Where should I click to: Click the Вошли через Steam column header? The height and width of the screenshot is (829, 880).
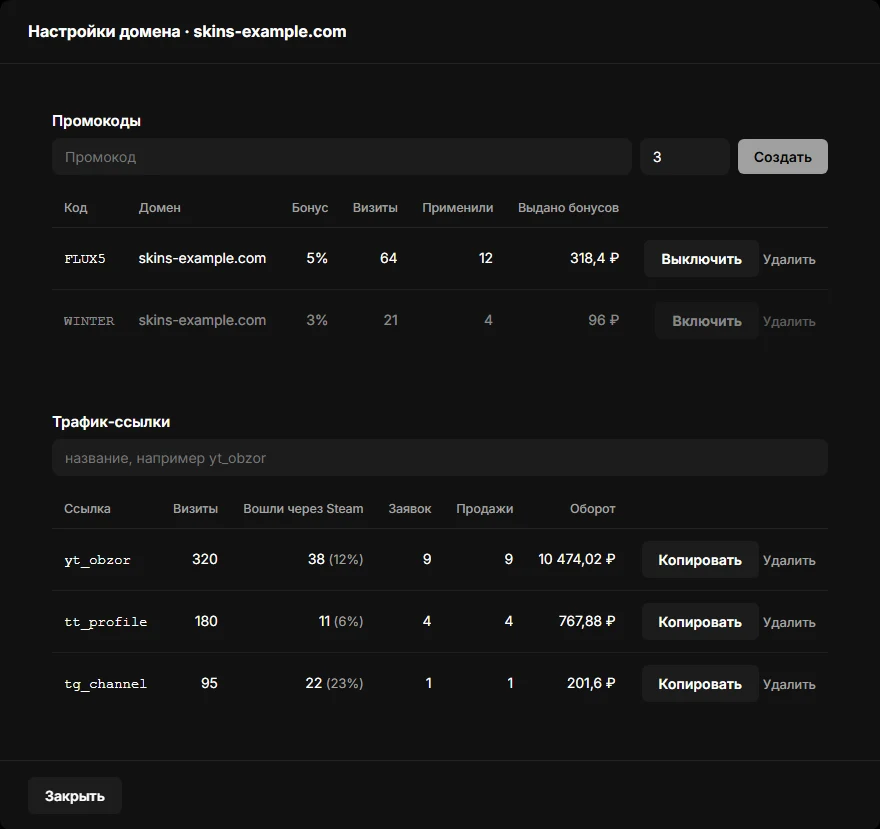pyautogui.click(x=303, y=509)
